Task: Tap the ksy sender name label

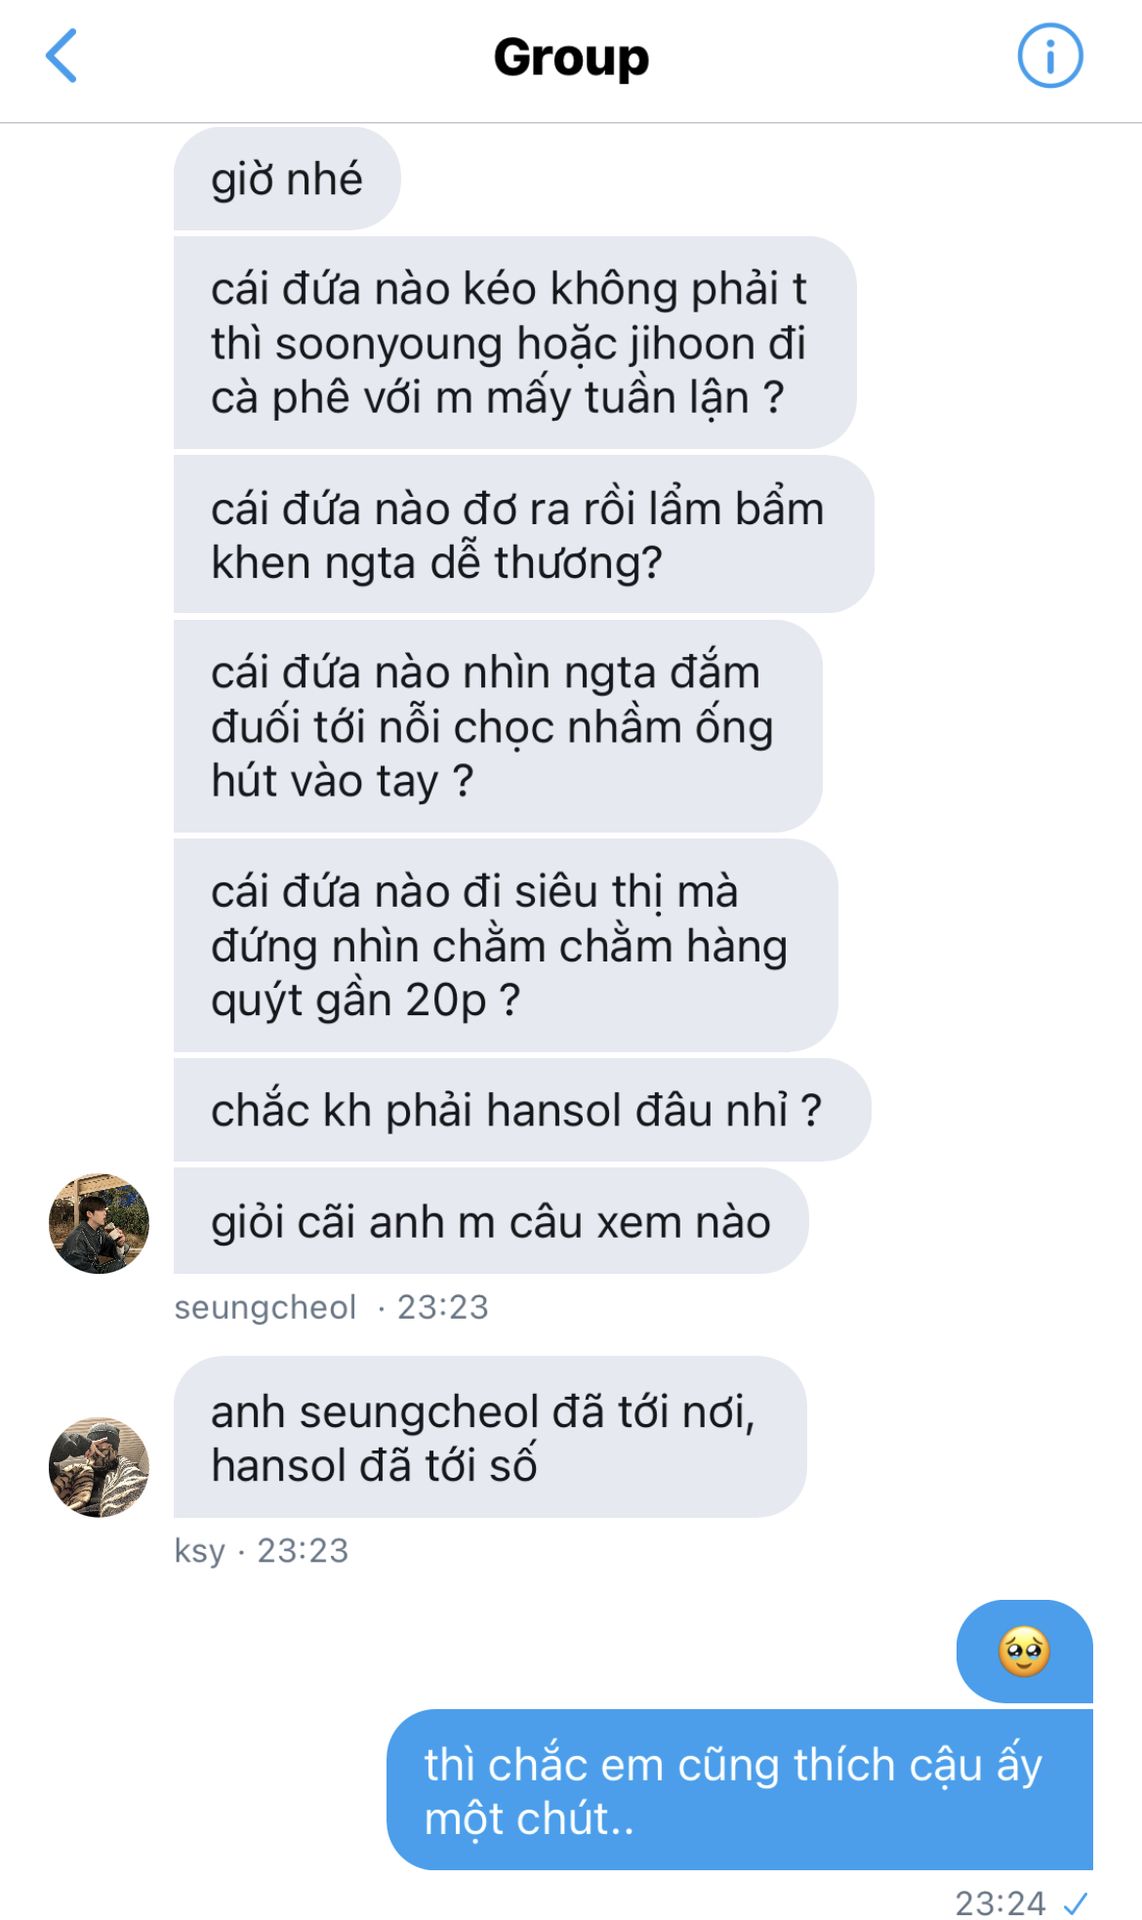Action: 199,1551
